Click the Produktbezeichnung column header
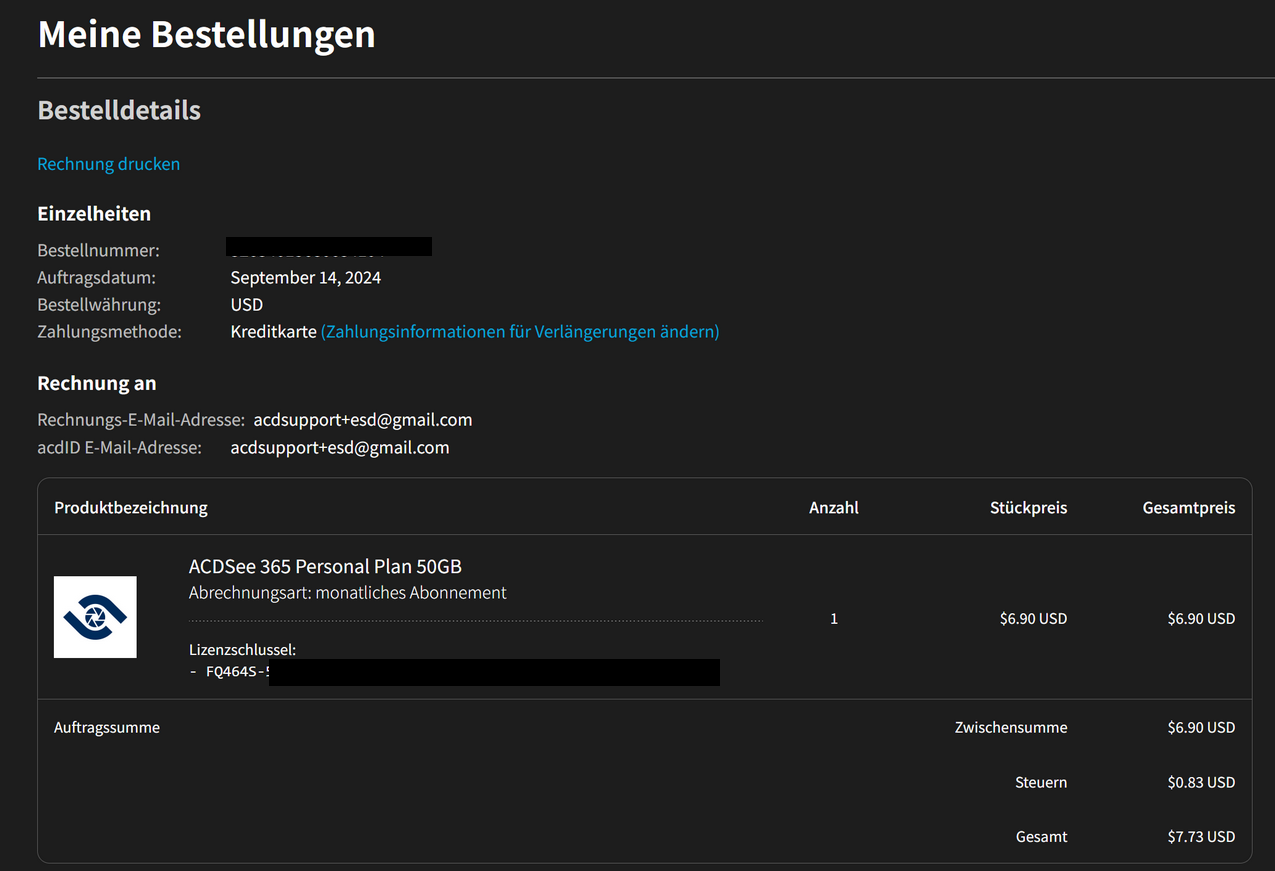The height and width of the screenshot is (871, 1275). (x=131, y=507)
